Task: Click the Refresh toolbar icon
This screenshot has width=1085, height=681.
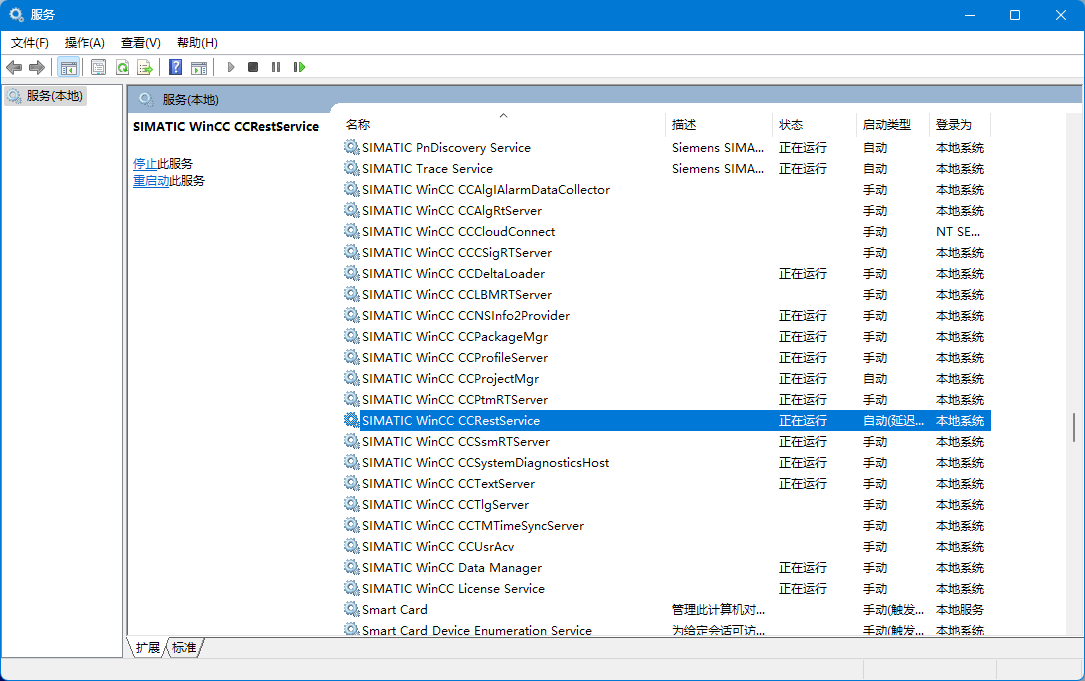Action: (122, 67)
